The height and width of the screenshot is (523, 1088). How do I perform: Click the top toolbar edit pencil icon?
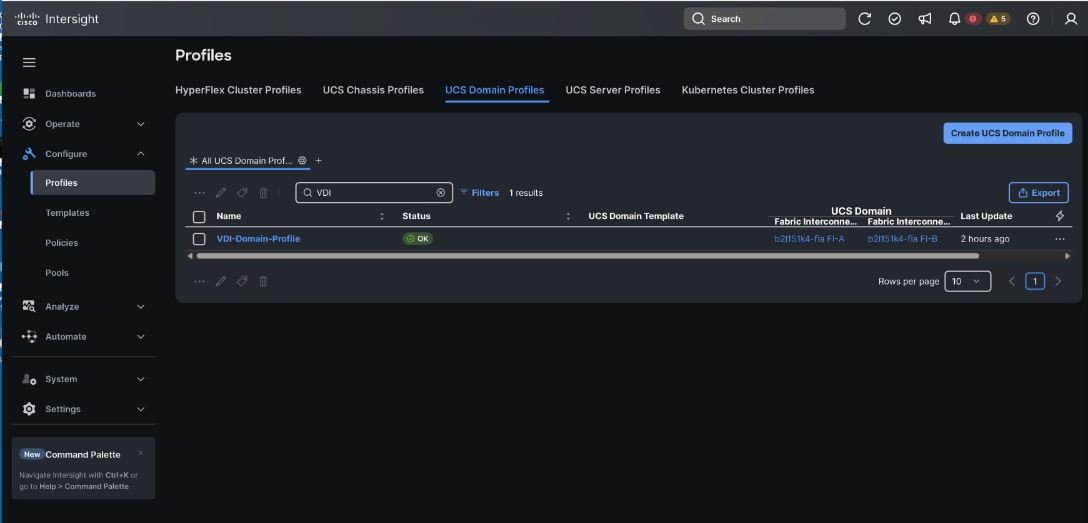[x=221, y=193]
